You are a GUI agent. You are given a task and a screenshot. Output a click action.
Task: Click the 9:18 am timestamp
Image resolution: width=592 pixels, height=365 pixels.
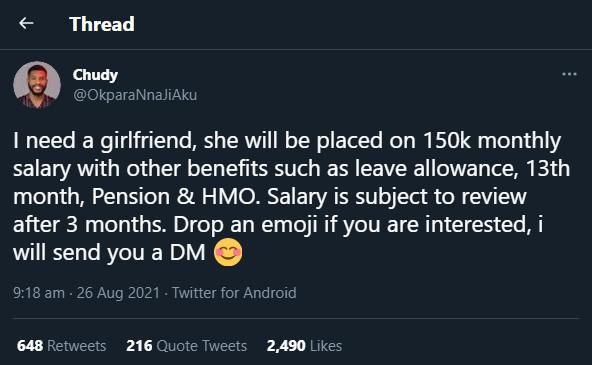click(x=39, y=293)
